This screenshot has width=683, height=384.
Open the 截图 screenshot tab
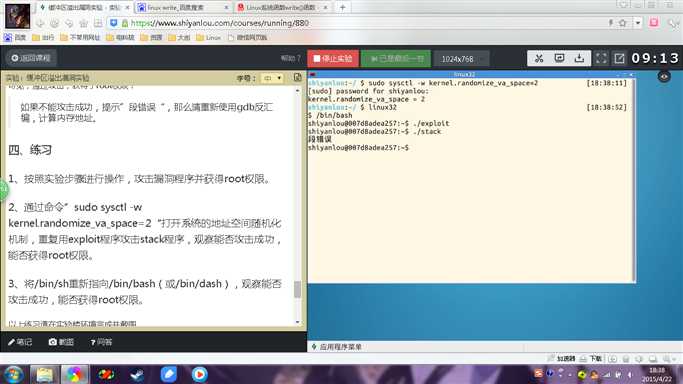pos(61,342)
